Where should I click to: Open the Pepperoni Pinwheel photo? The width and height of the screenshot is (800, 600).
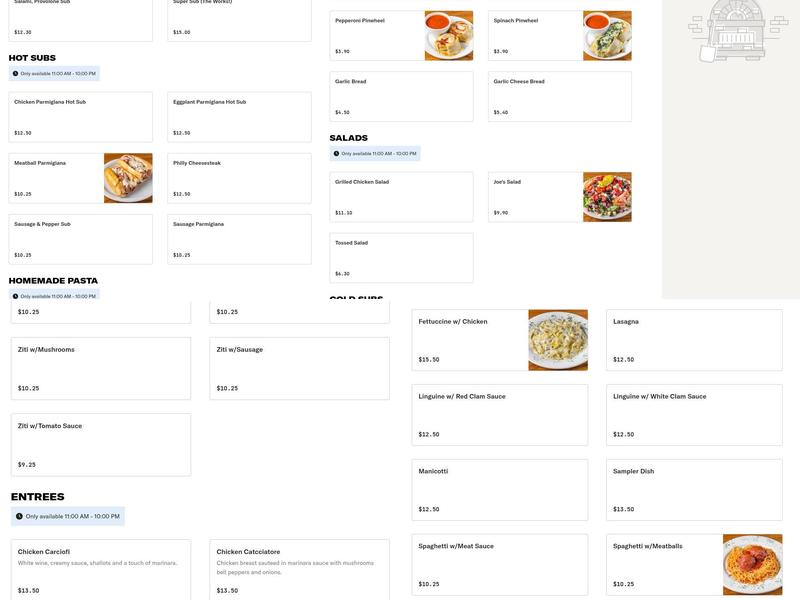tap(449, 36)
